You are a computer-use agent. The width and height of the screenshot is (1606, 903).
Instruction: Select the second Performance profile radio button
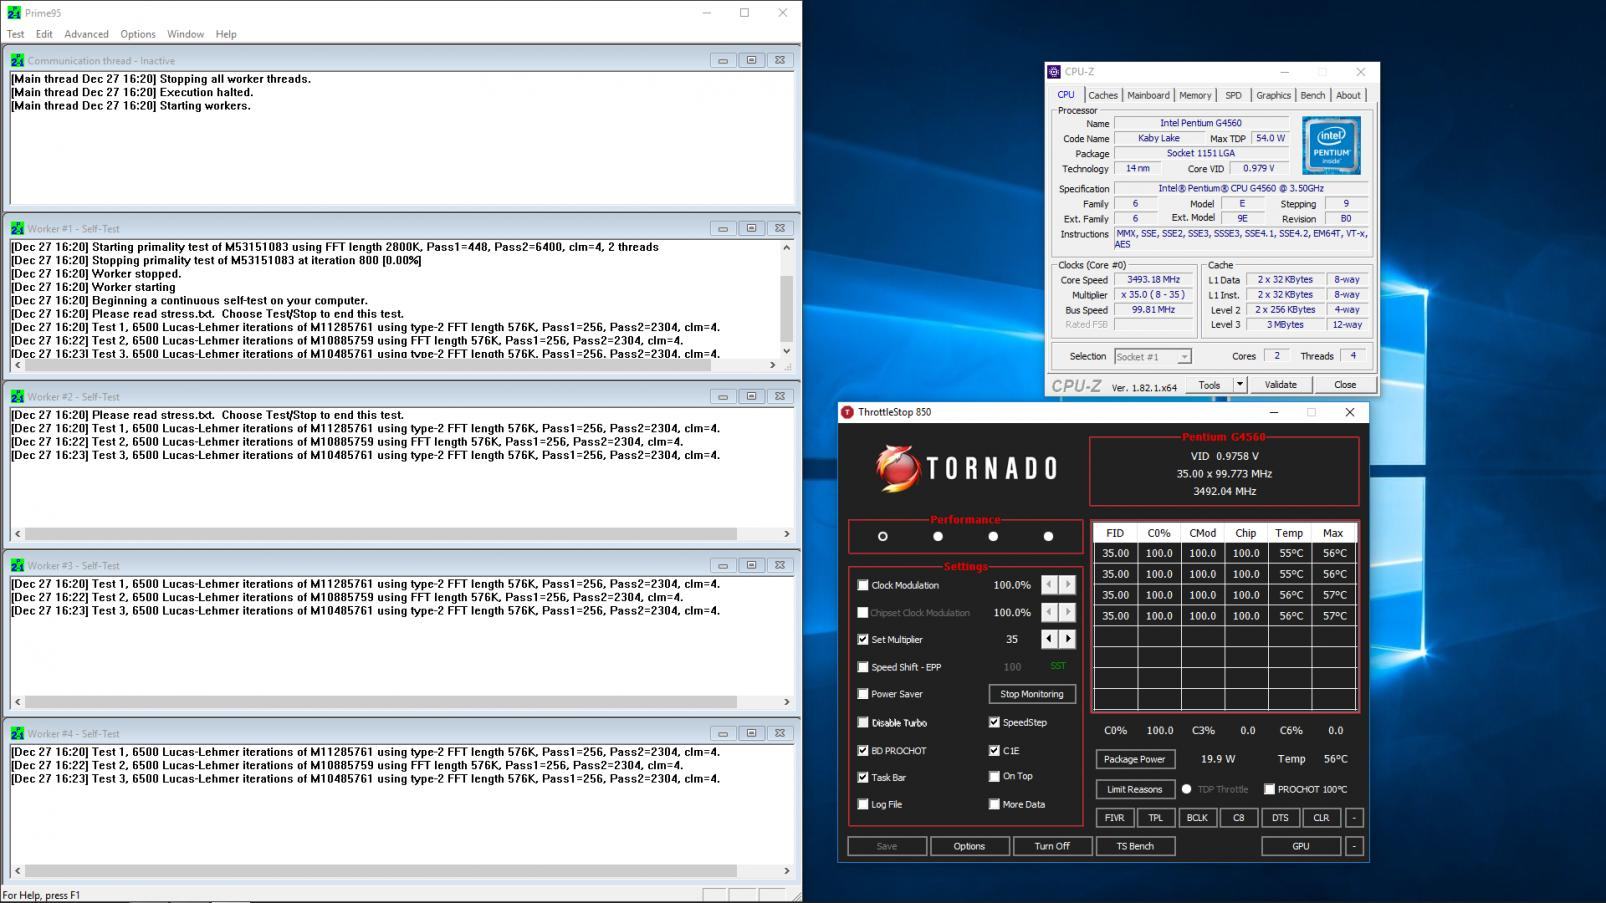[x=938, y=536]
